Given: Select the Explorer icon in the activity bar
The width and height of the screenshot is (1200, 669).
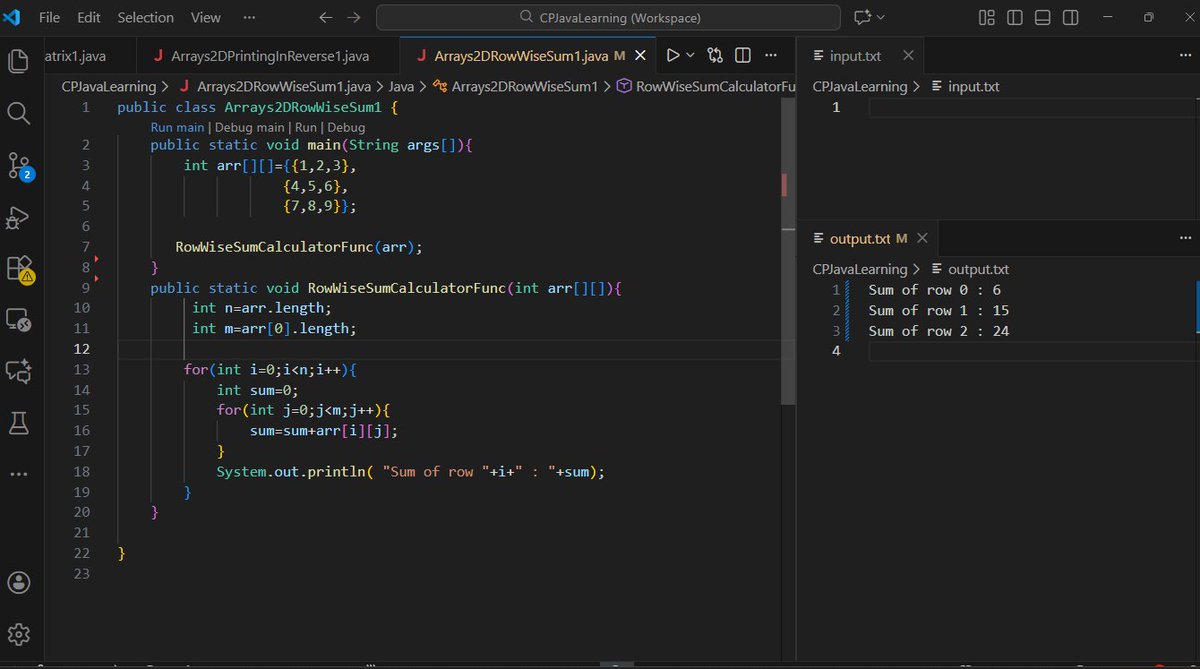Looking at the screenshot, I should 19,61.
